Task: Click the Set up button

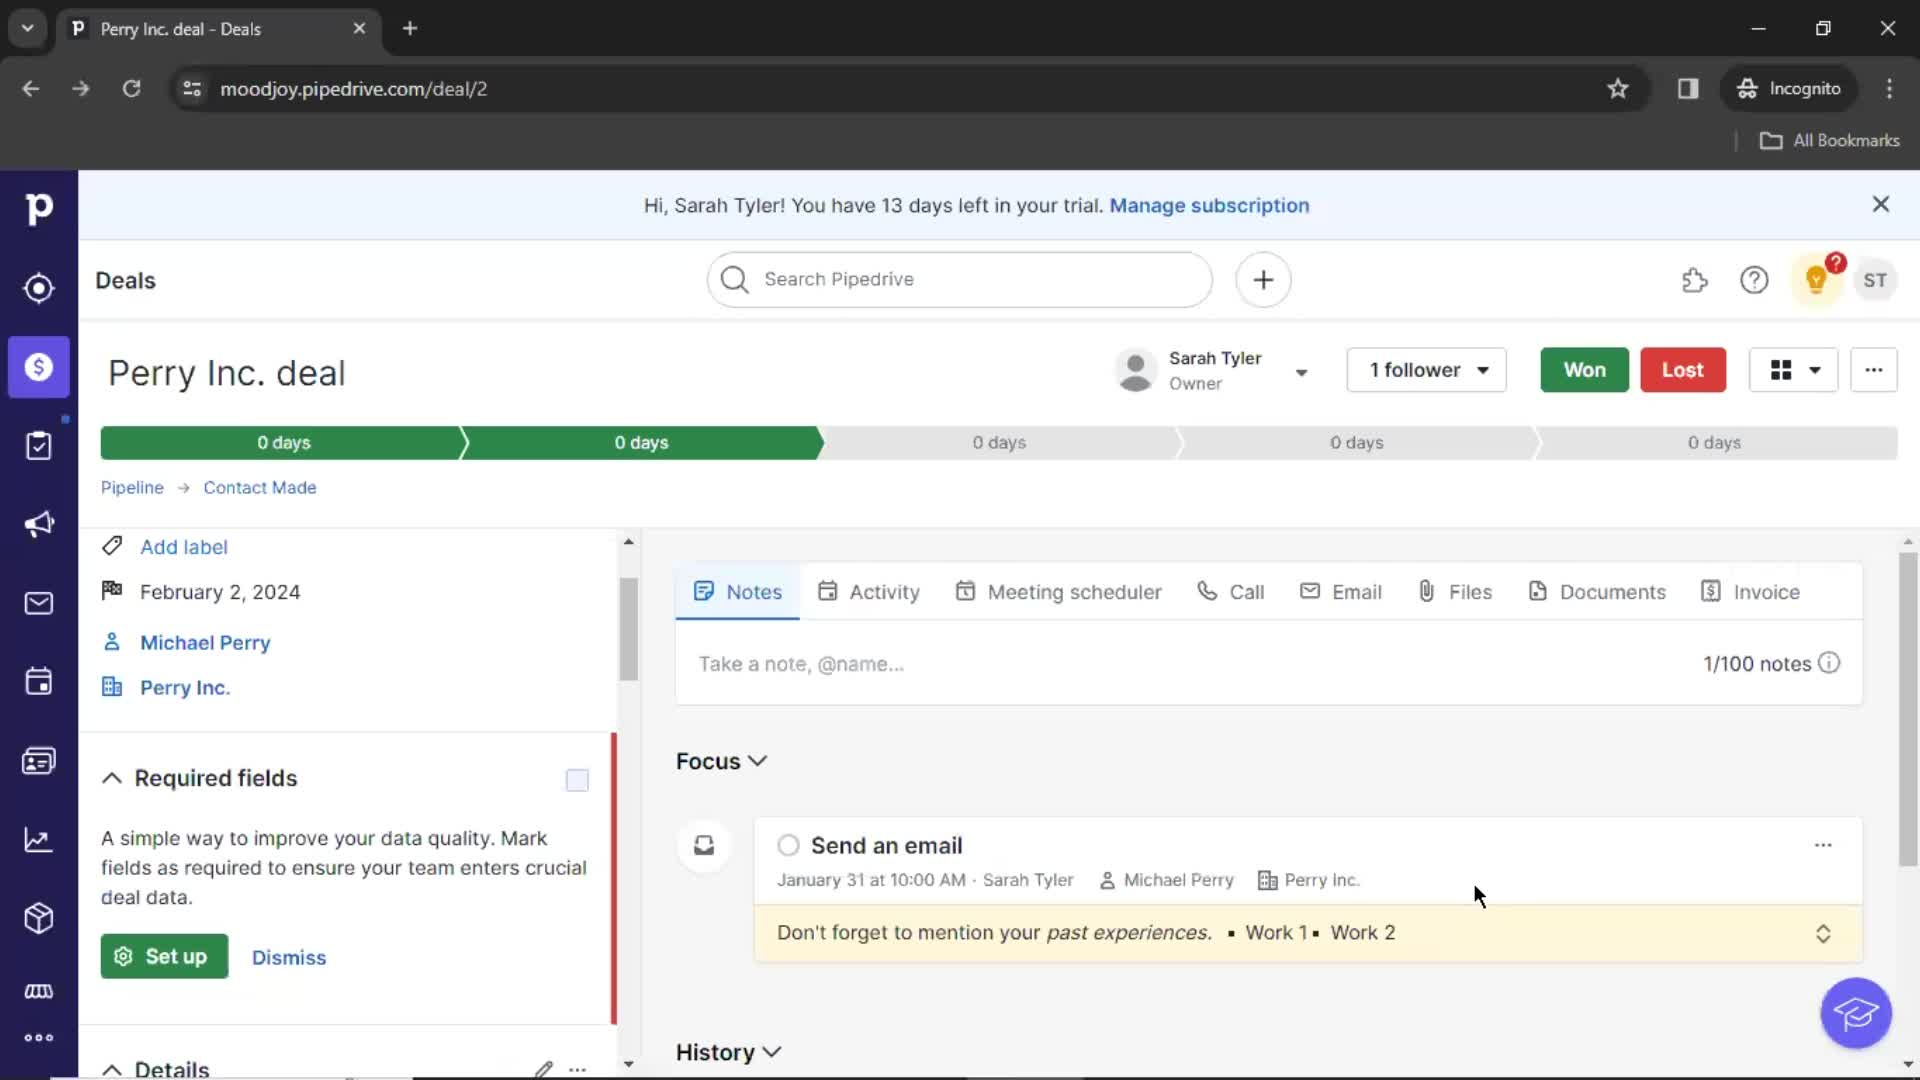Action: click(164, 957)
